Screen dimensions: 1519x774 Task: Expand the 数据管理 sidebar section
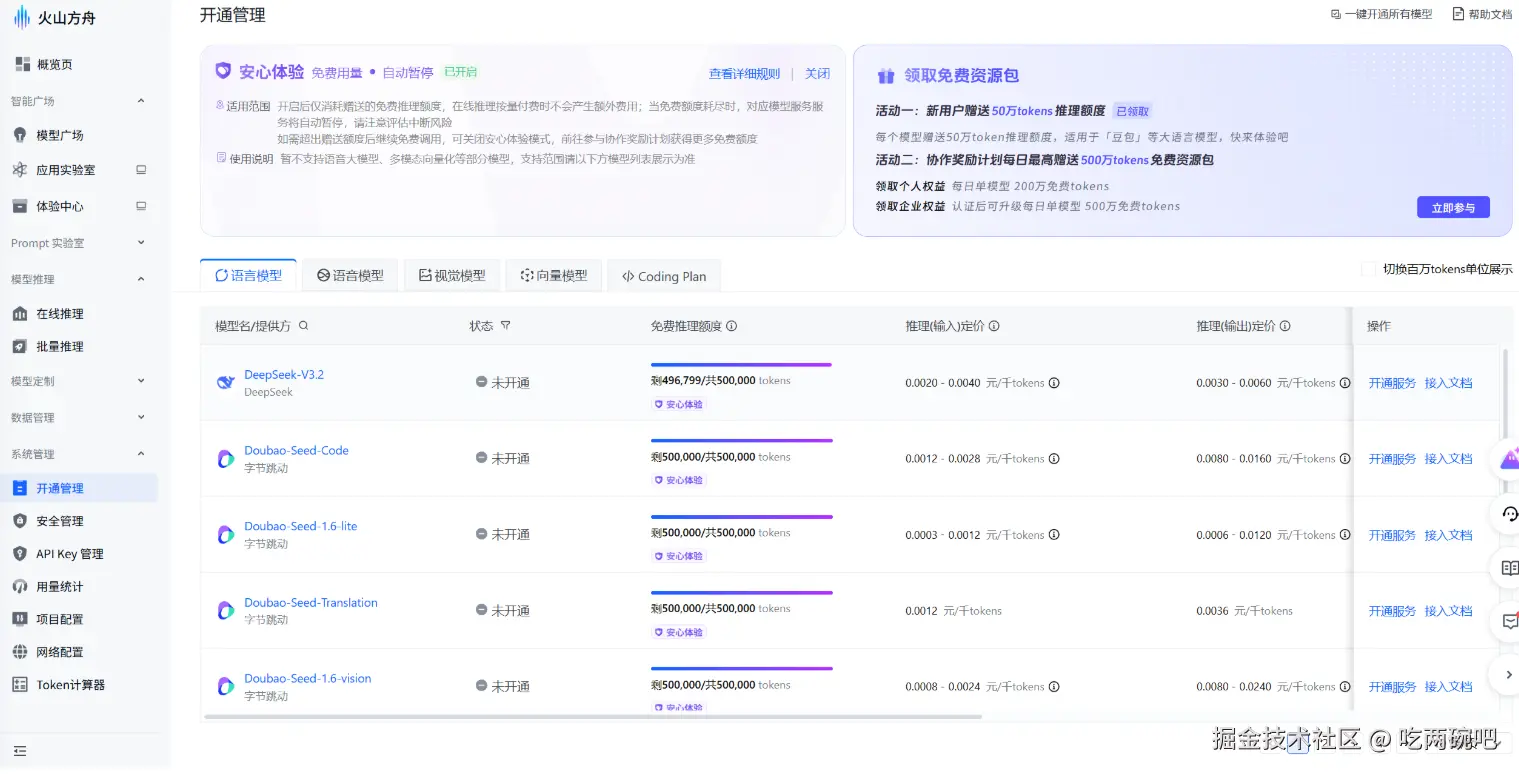[141, 417]
